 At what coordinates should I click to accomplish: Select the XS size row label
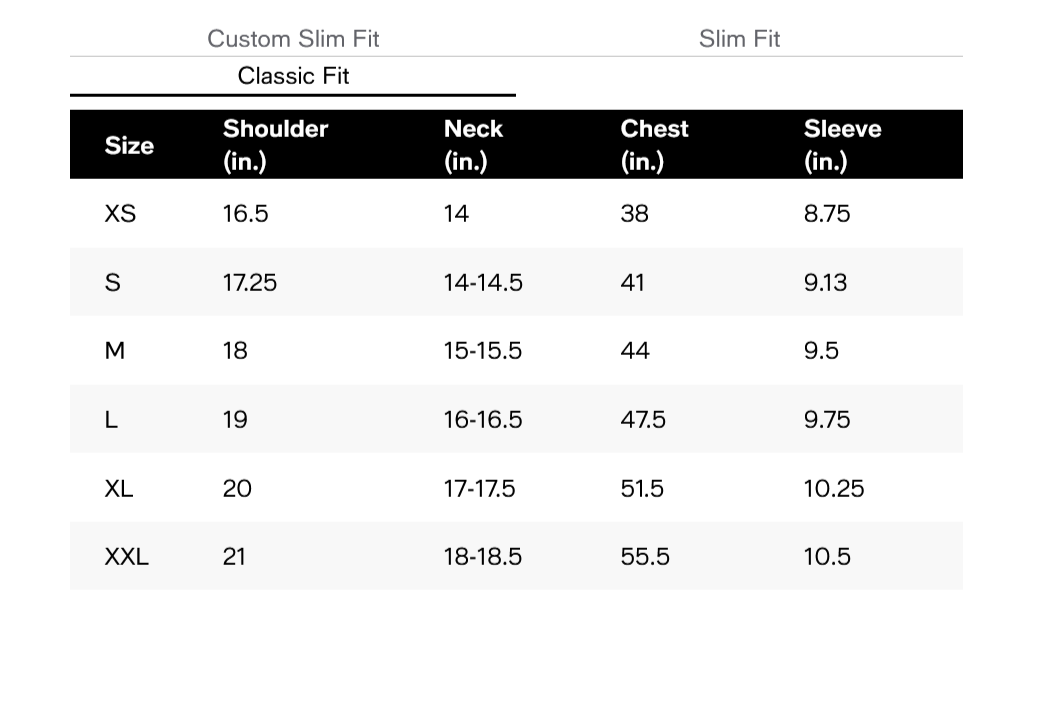[x=120, y=214]
